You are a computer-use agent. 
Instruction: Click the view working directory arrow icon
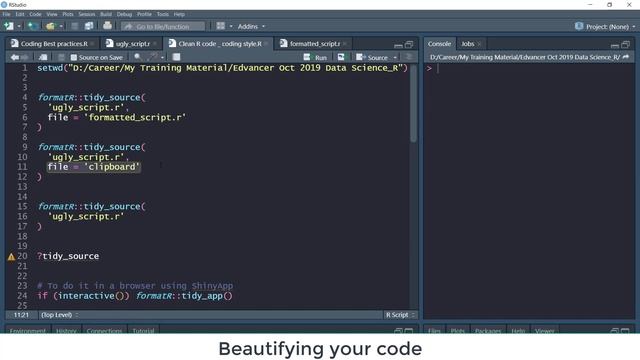pos(626,57)
